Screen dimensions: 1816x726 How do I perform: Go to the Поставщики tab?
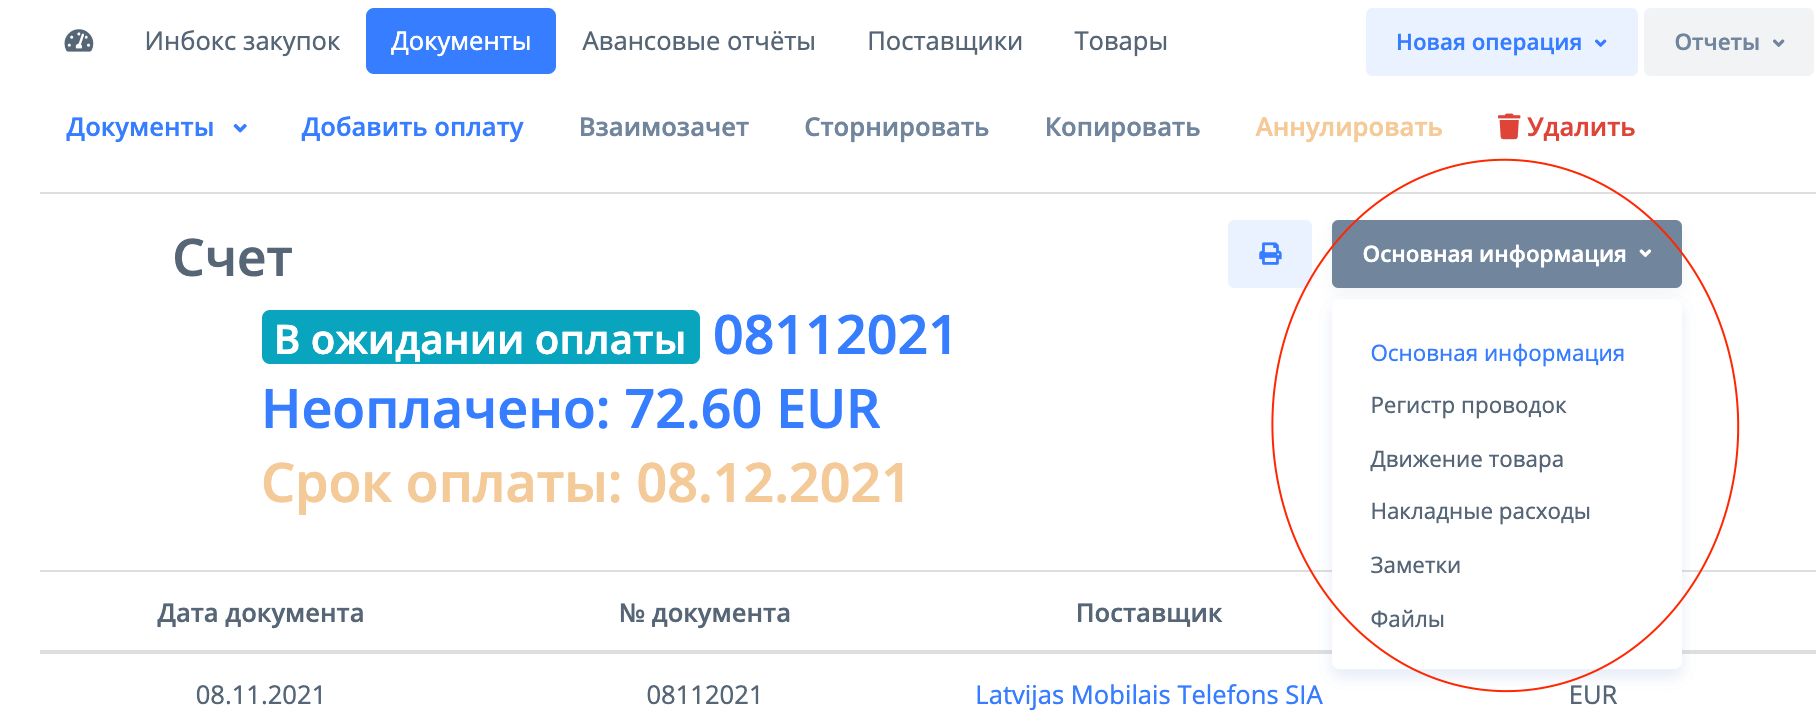945,41
